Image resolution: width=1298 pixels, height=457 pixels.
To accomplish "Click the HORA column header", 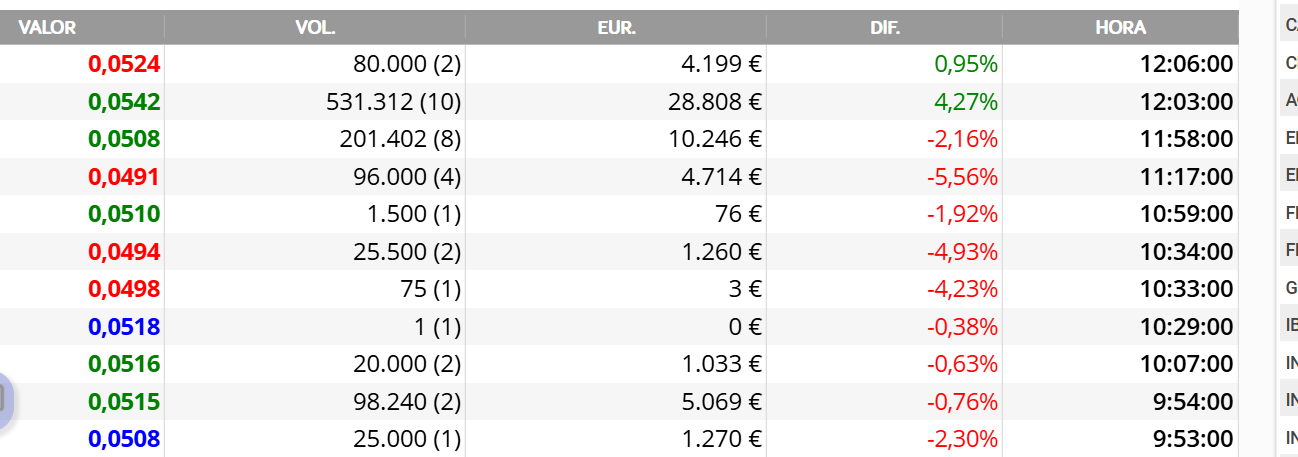I will pyautogui.click(x=1120, y=28).
